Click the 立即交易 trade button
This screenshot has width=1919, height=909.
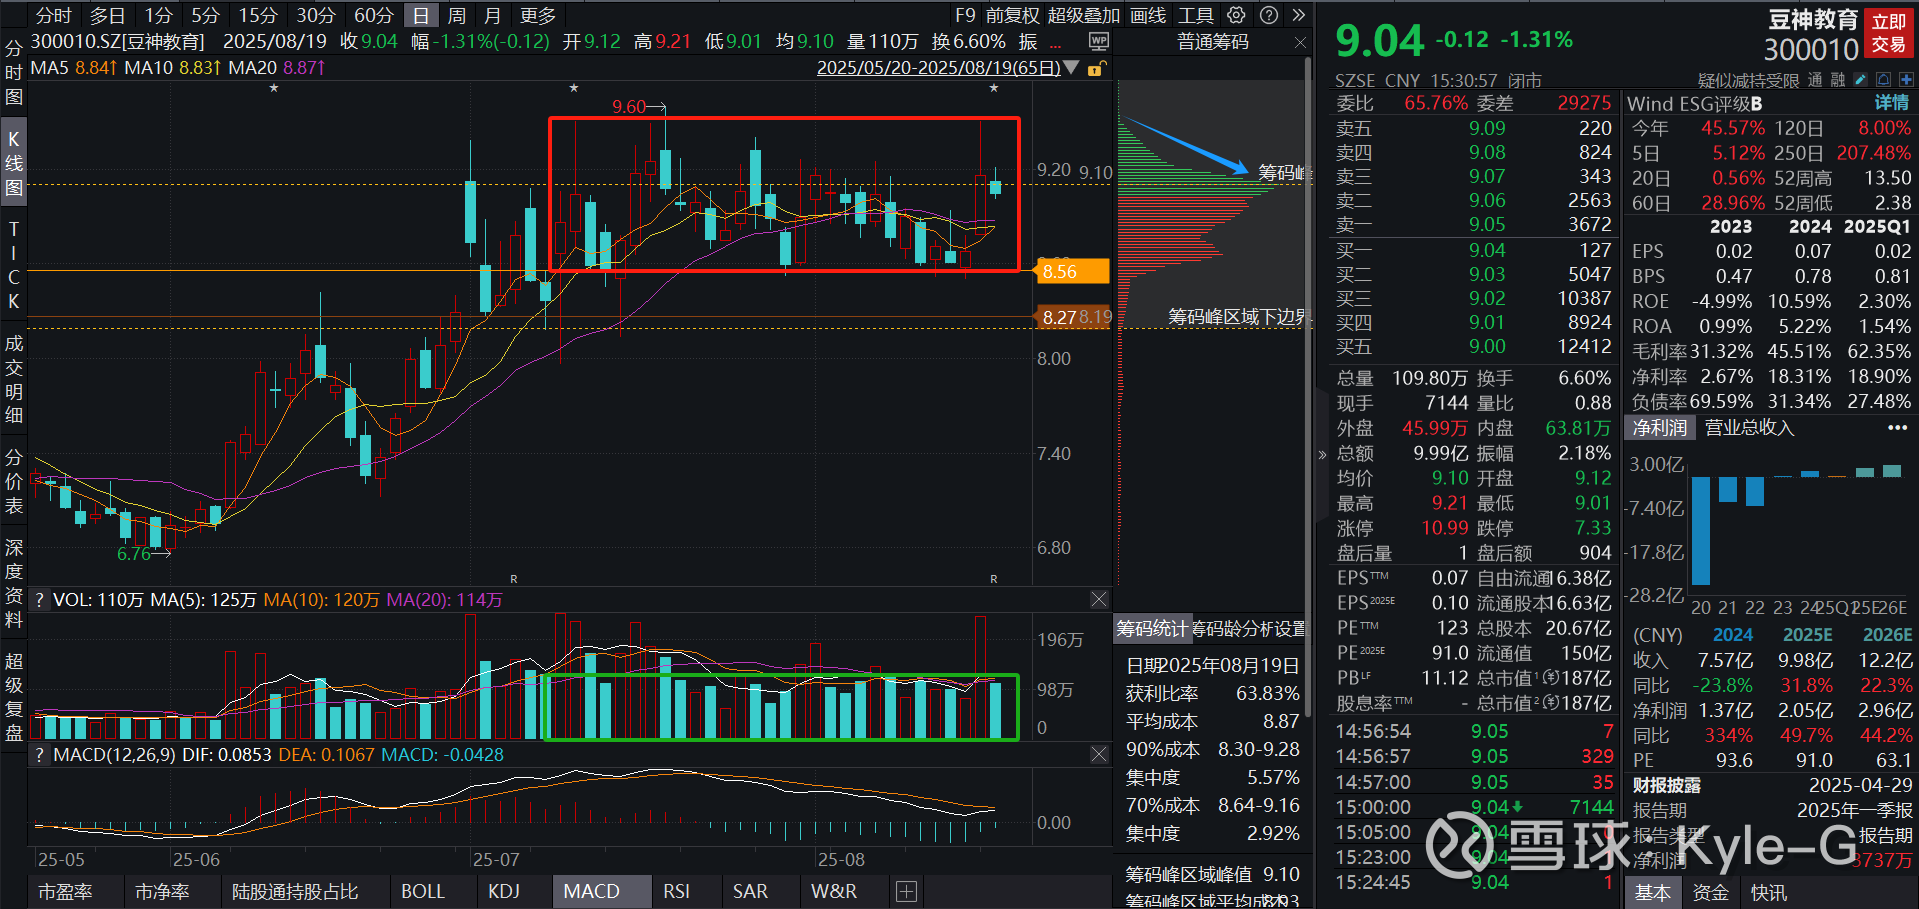click(1889, 33)
